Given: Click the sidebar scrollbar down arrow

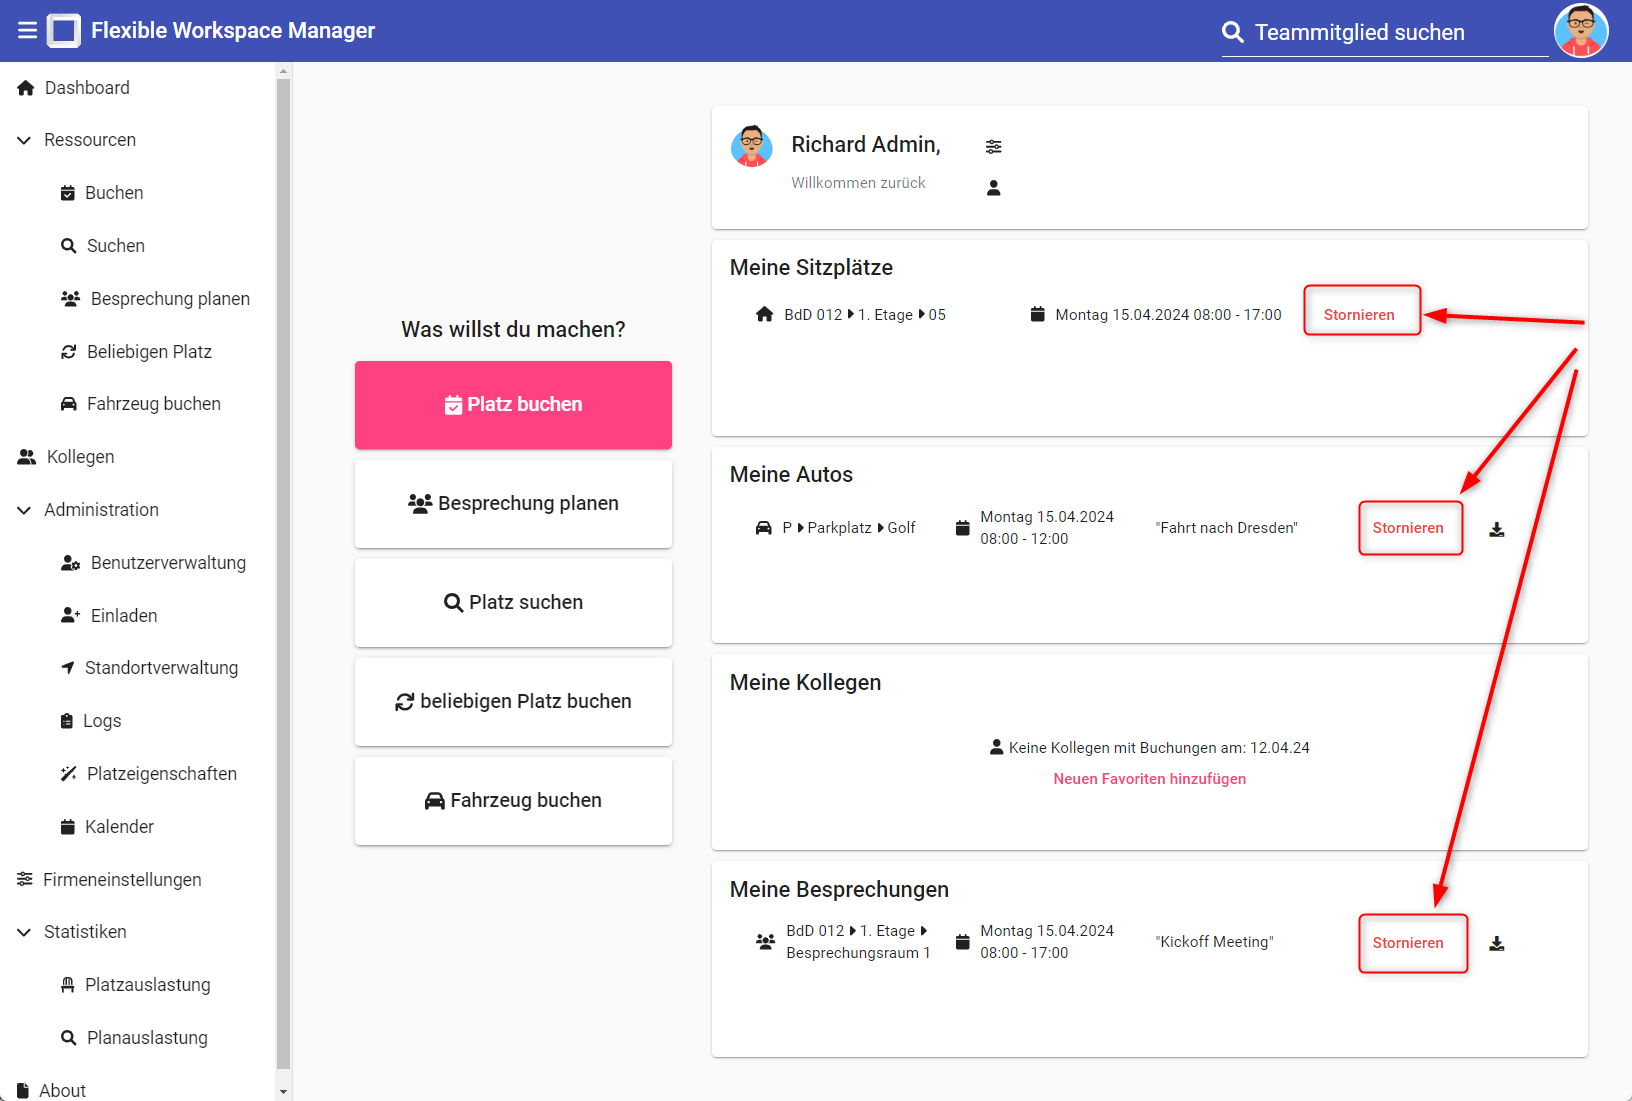Looking at the screenshot, I should coord(283,1091).
